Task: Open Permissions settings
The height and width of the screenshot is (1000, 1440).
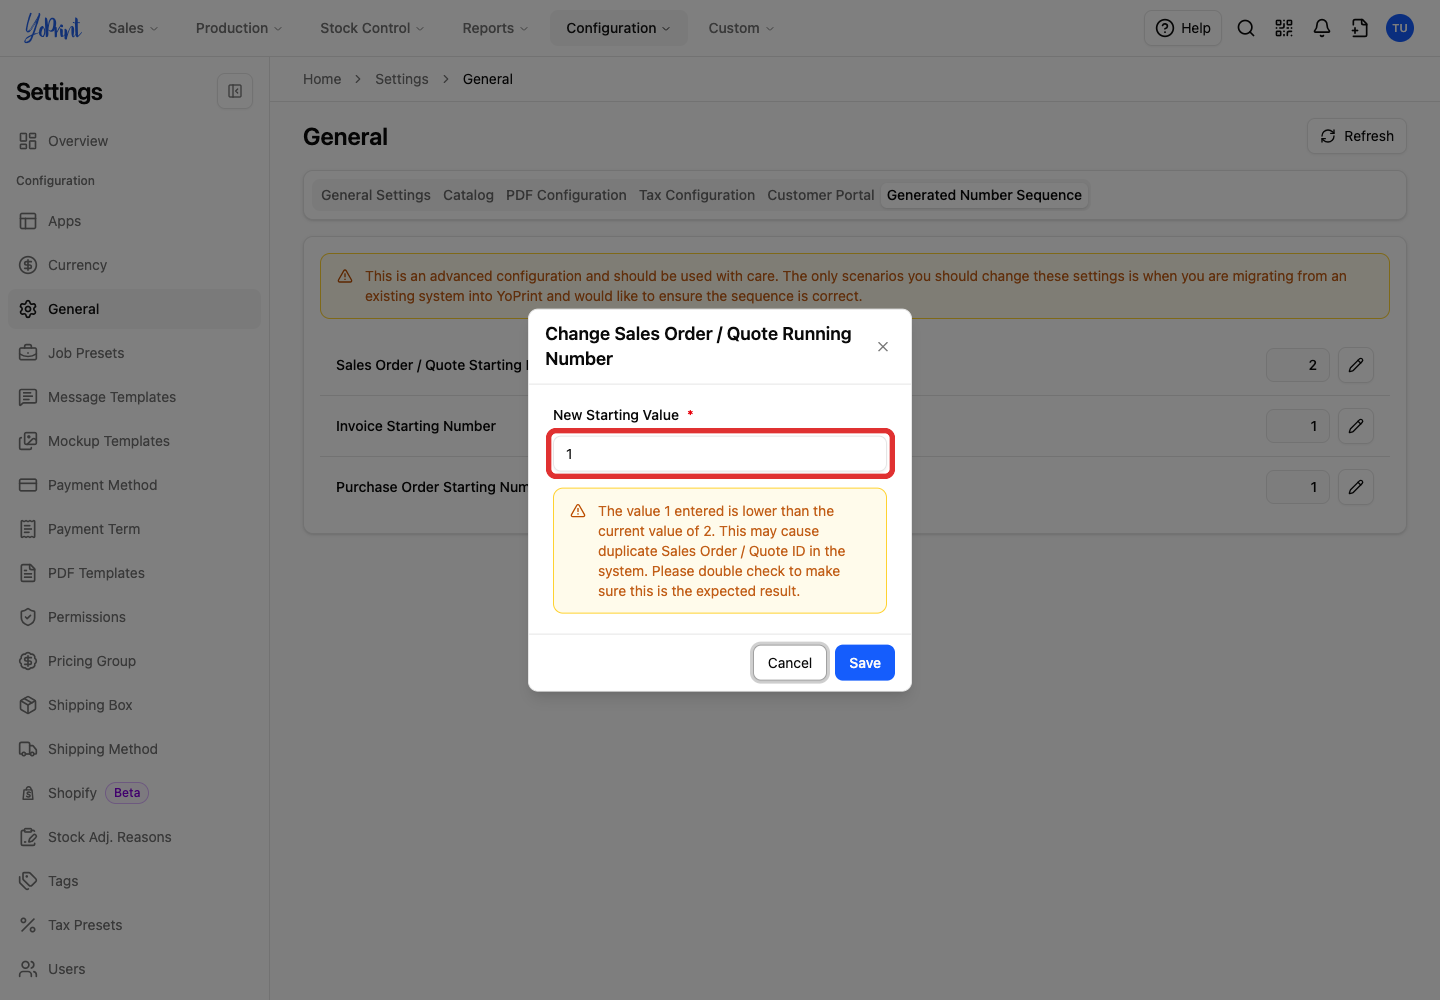Action: [x=134, y=617]
